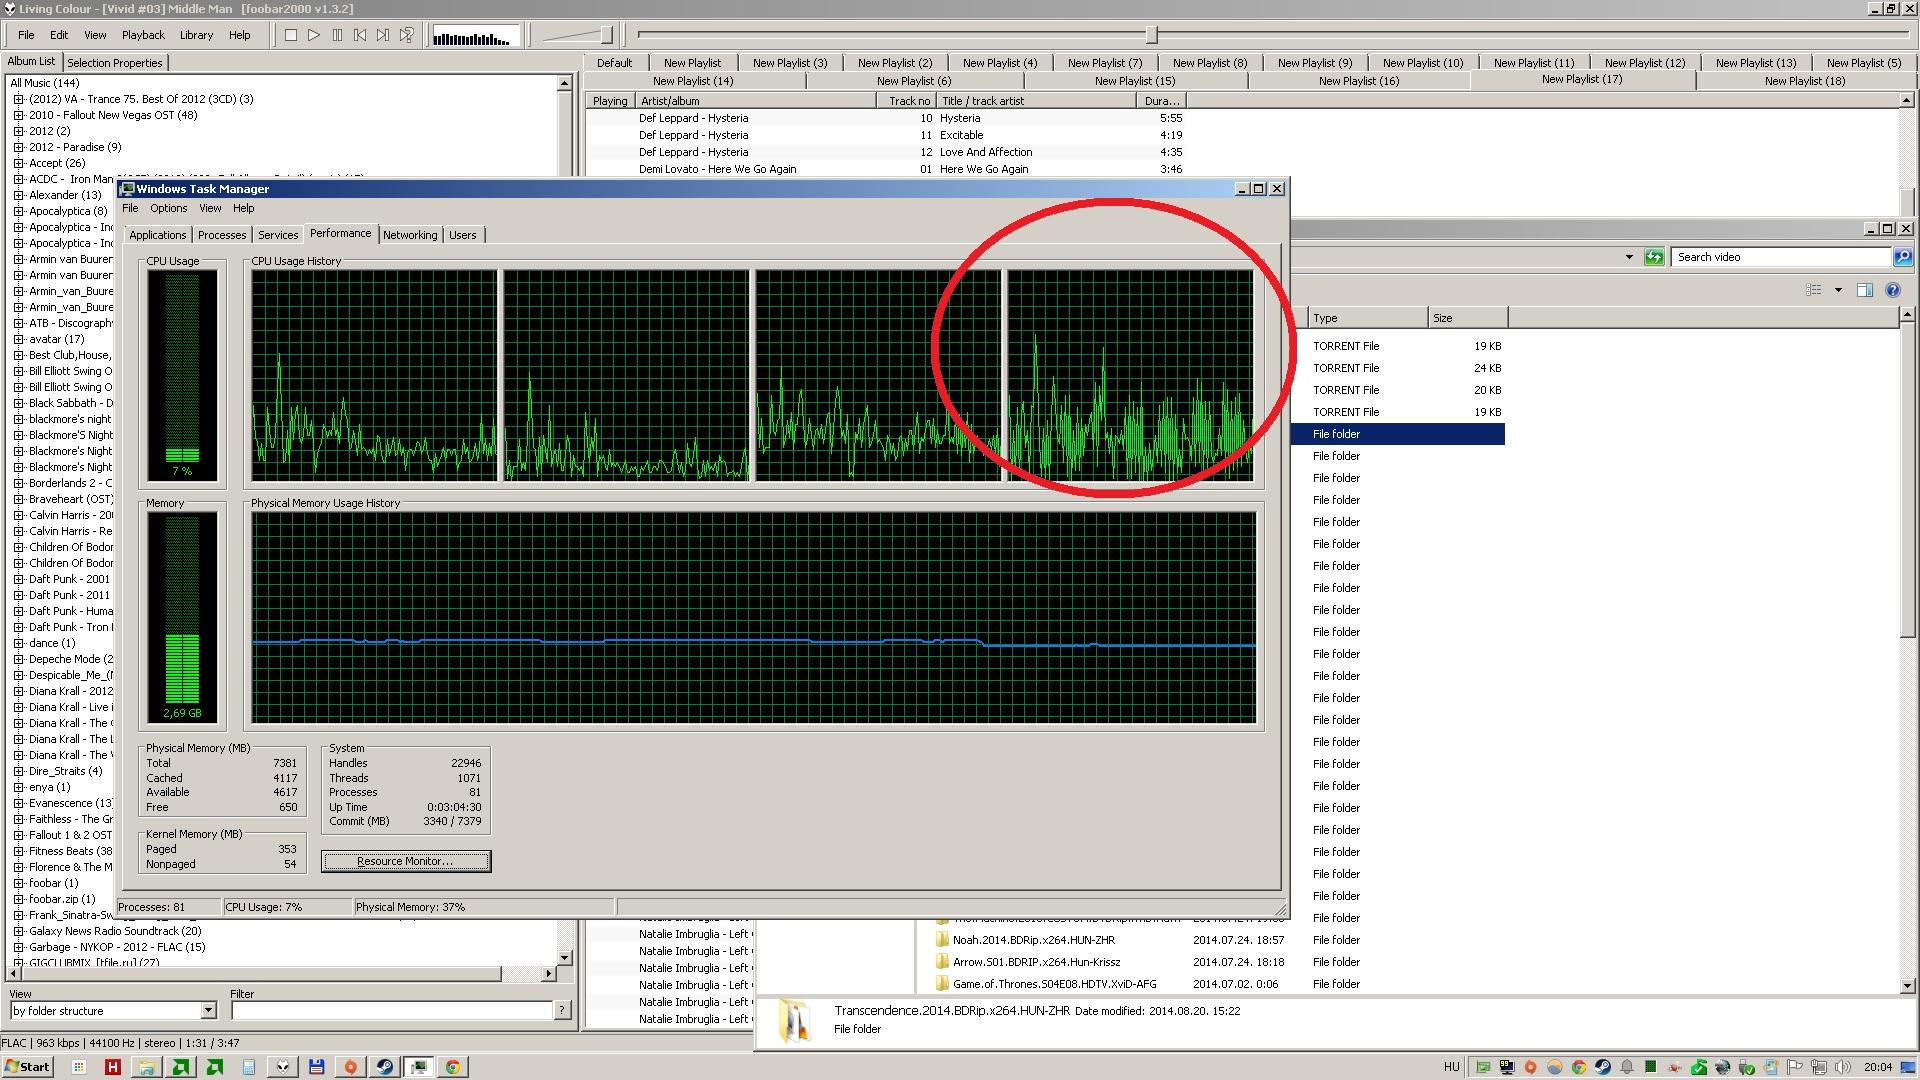Click Safely Remove Hardware tray icon

(1747, 1067)
